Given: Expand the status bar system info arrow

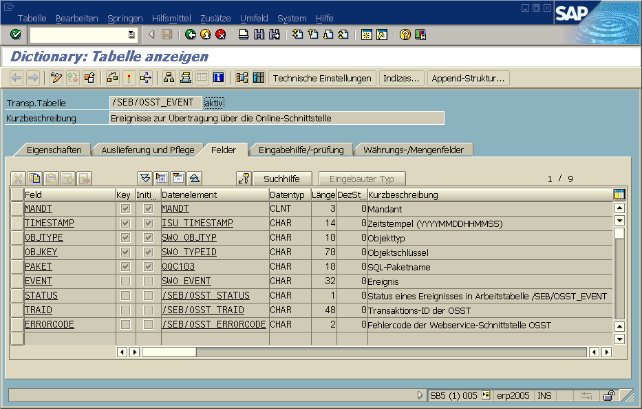Looking at the screenshot, I should pos(422,395).
